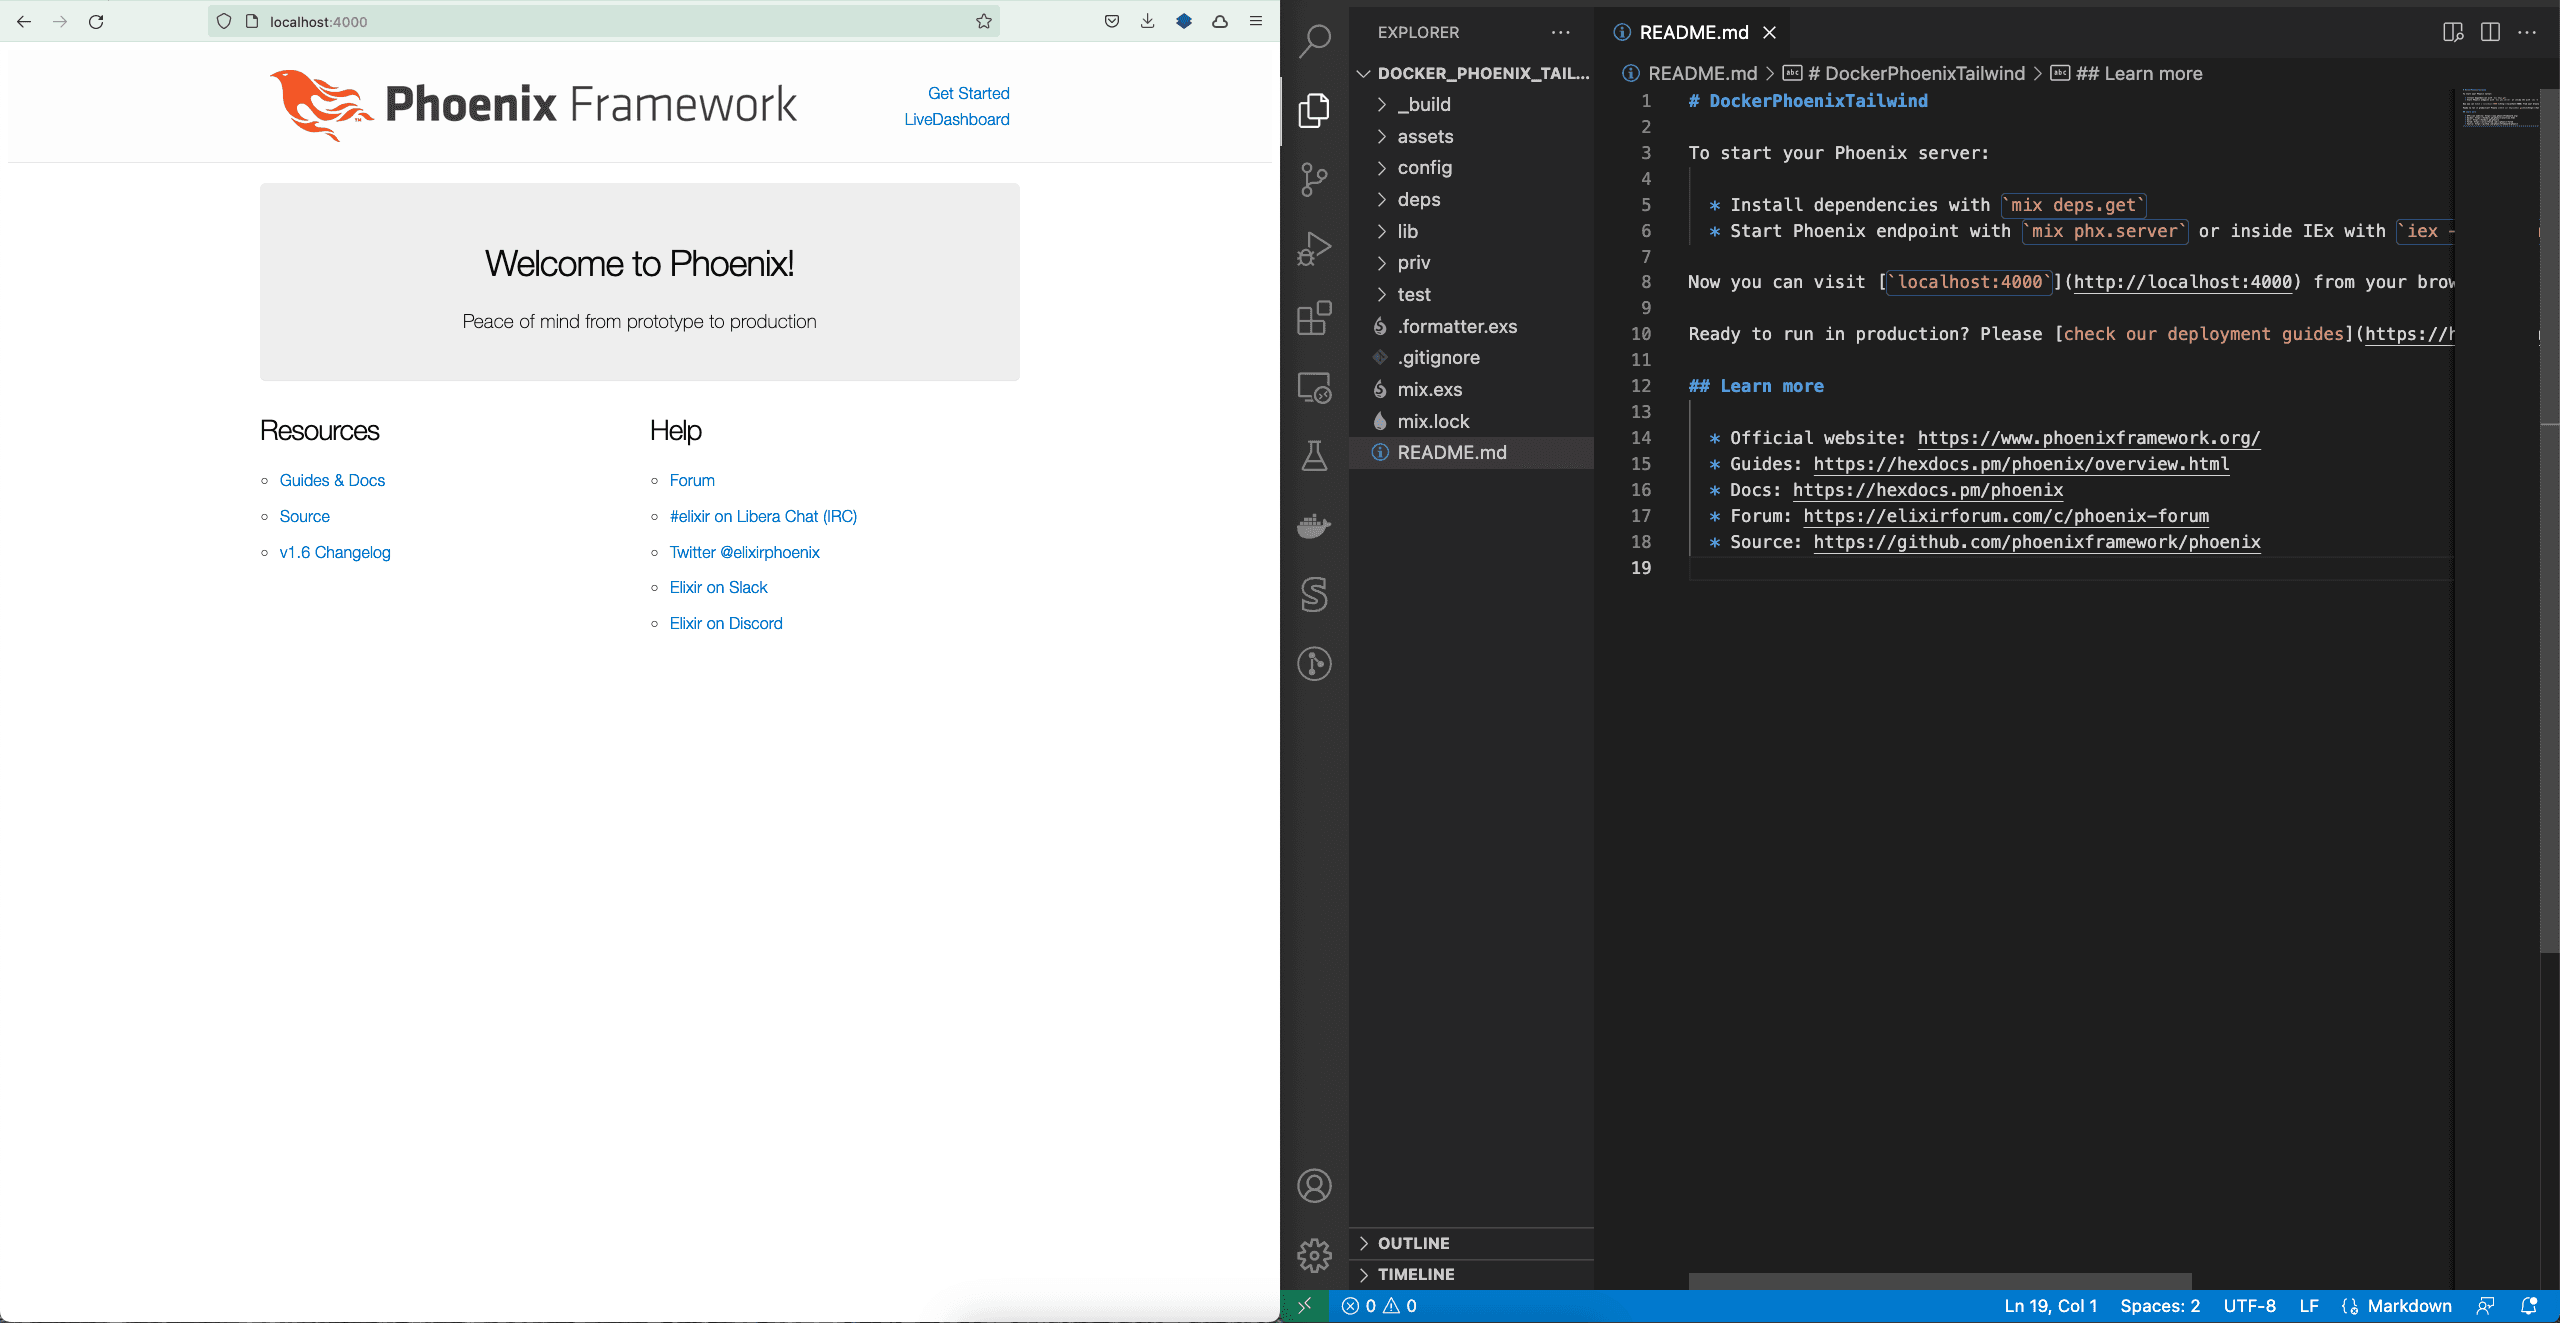The image size is (2560, 1323).
Task: Open the Extensions view
Action: pyautogui.click(x=1314, y=318)
